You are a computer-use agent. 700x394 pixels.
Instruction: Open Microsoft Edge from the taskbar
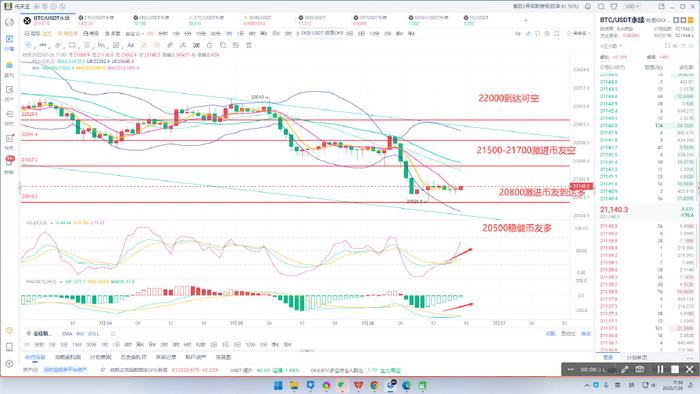point(406,385)
